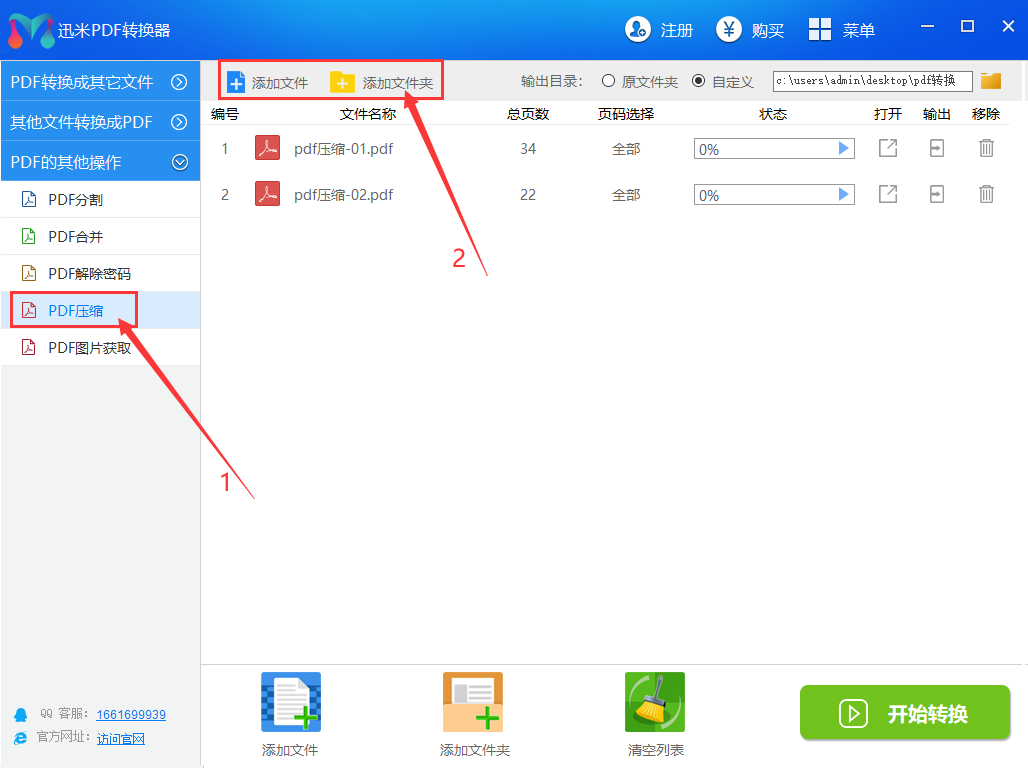Browse output folder with yellow folder icon
1028x768 pixels.
click(x=991, y=81)
